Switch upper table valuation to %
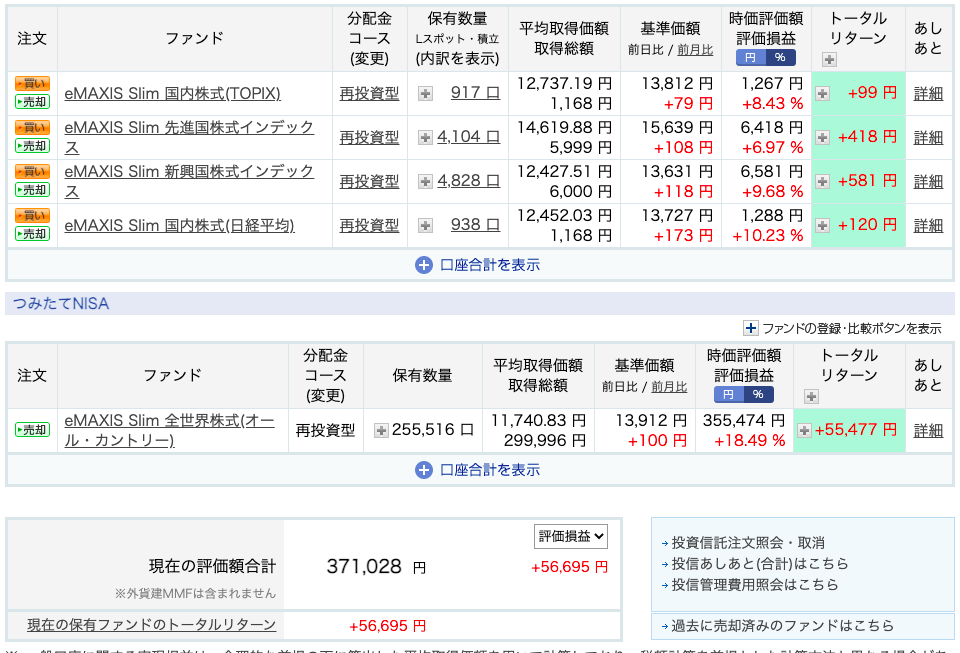Viewport: 960px width, 653px height. [780, 58]
